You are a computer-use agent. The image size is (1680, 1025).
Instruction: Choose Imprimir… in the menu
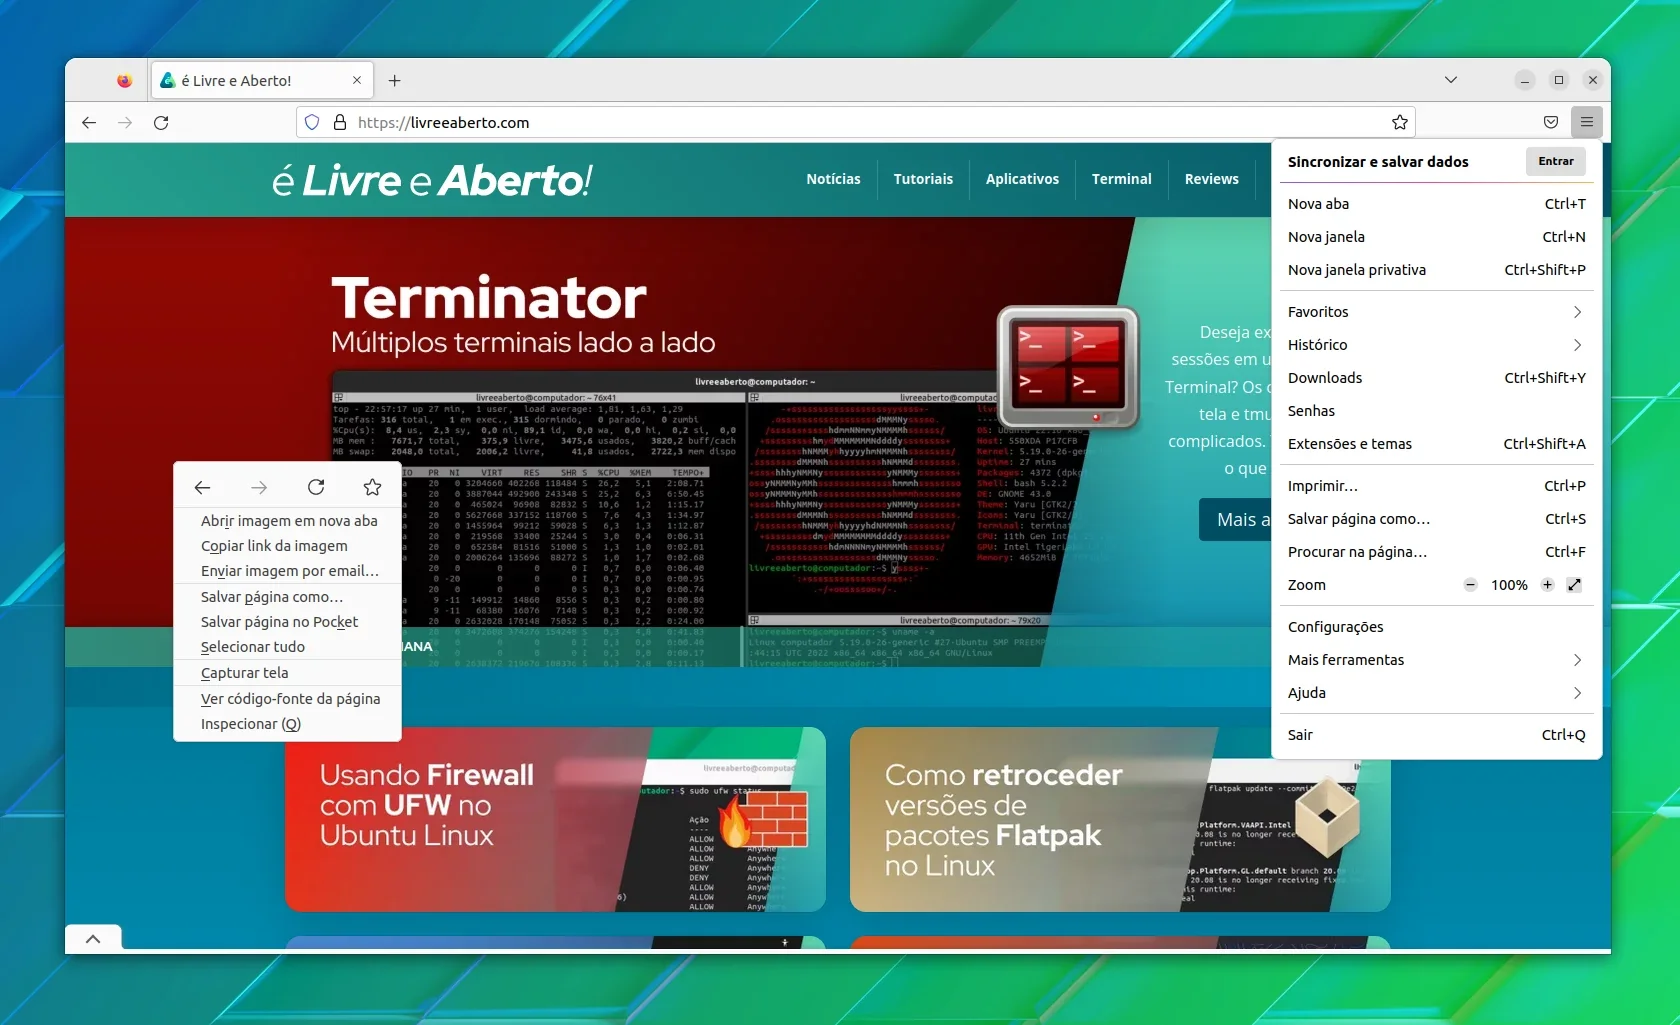pos(1437,486)
